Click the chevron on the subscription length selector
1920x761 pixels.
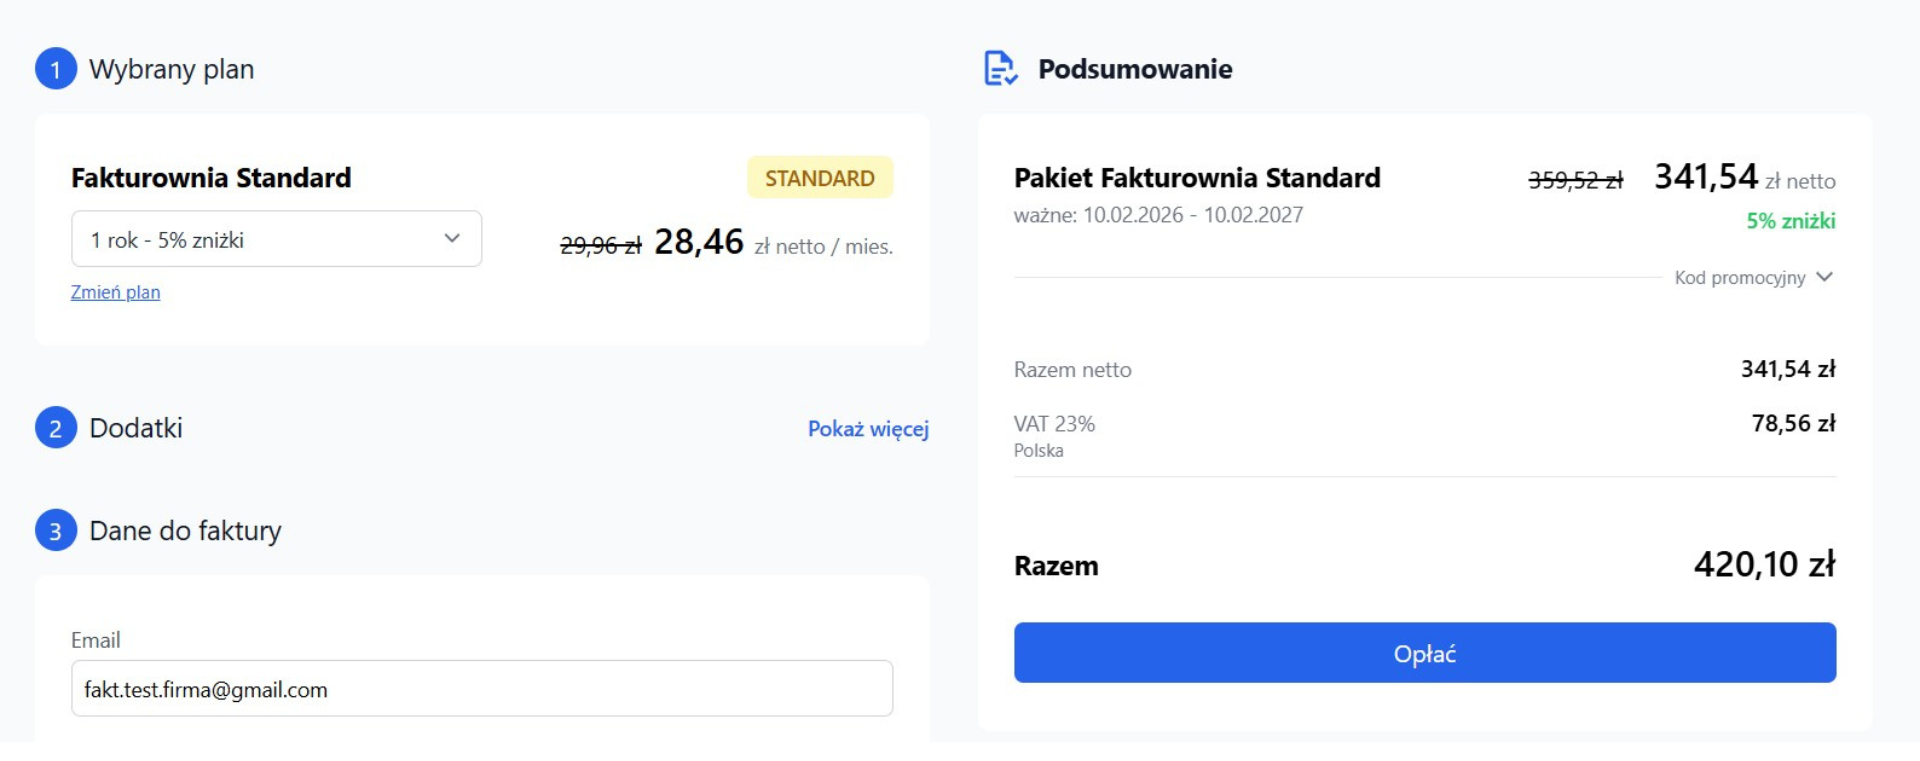click(x=453, y=238)
